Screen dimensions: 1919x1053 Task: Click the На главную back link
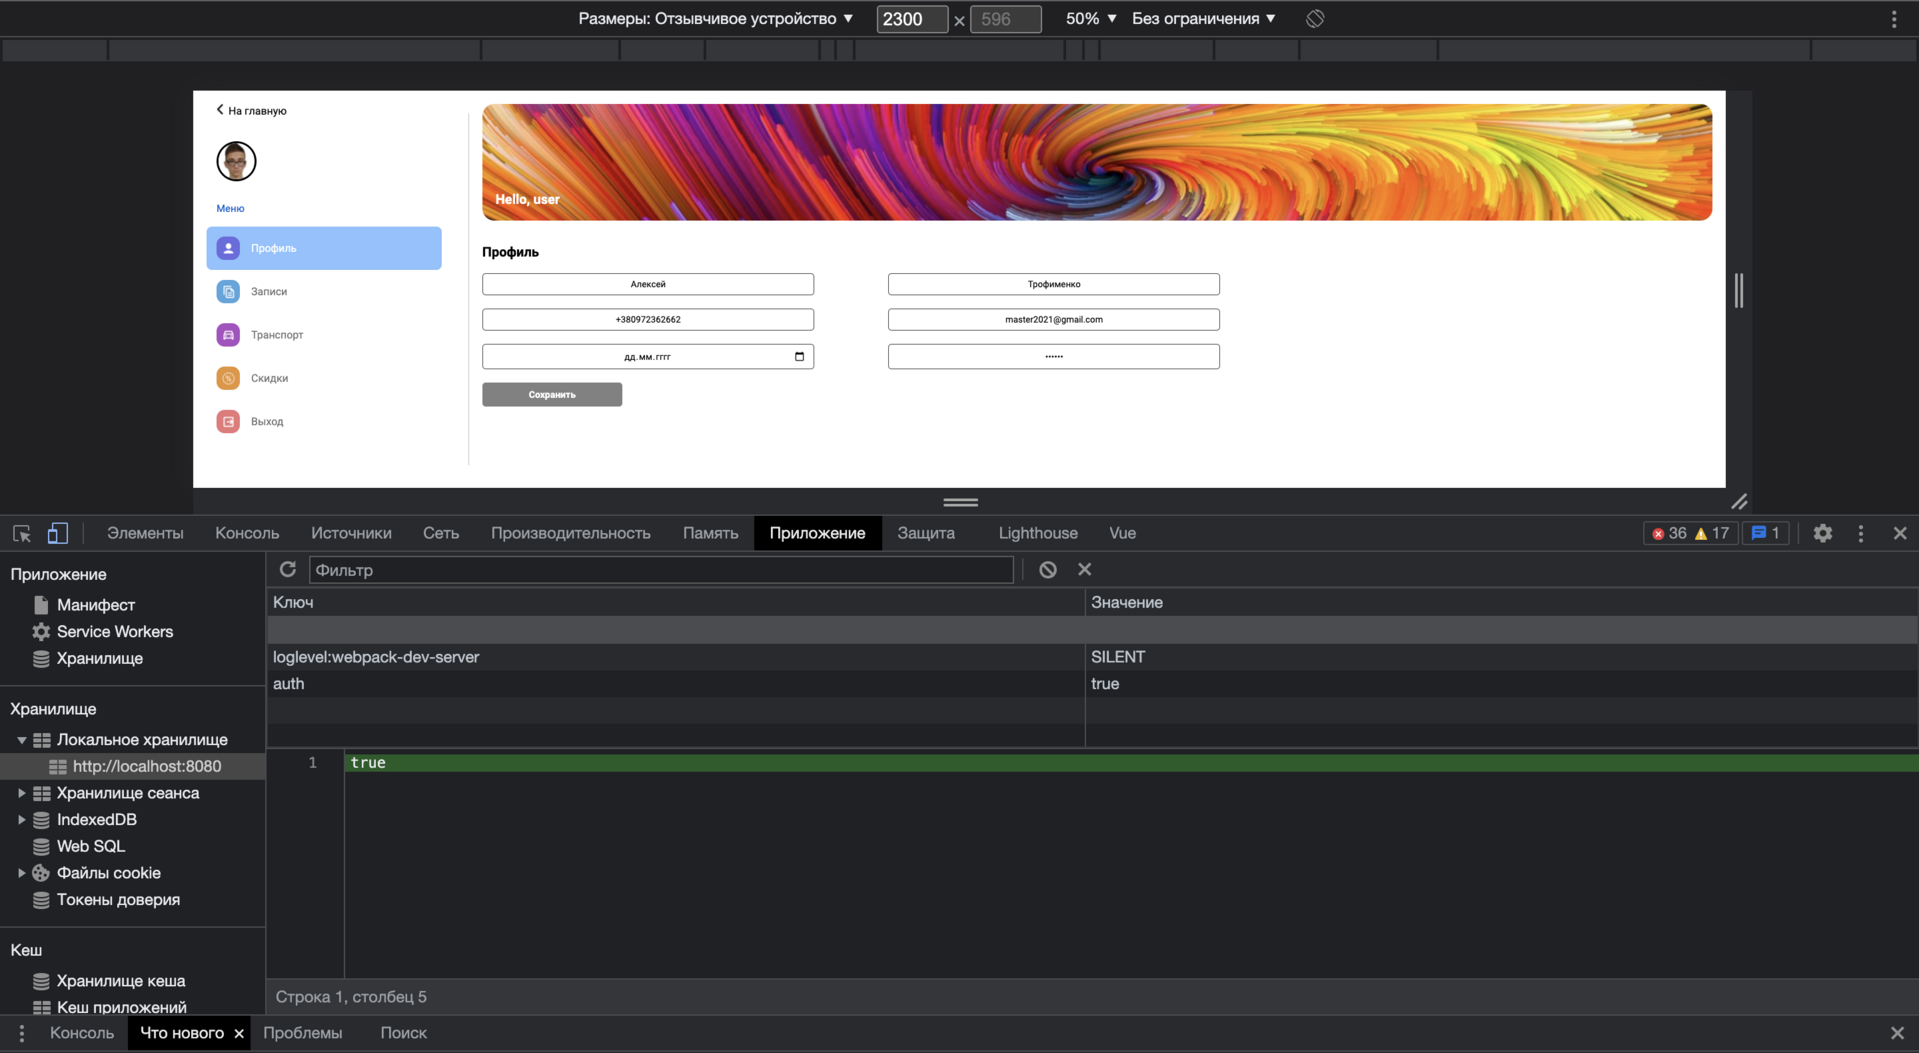coord(252,111)
